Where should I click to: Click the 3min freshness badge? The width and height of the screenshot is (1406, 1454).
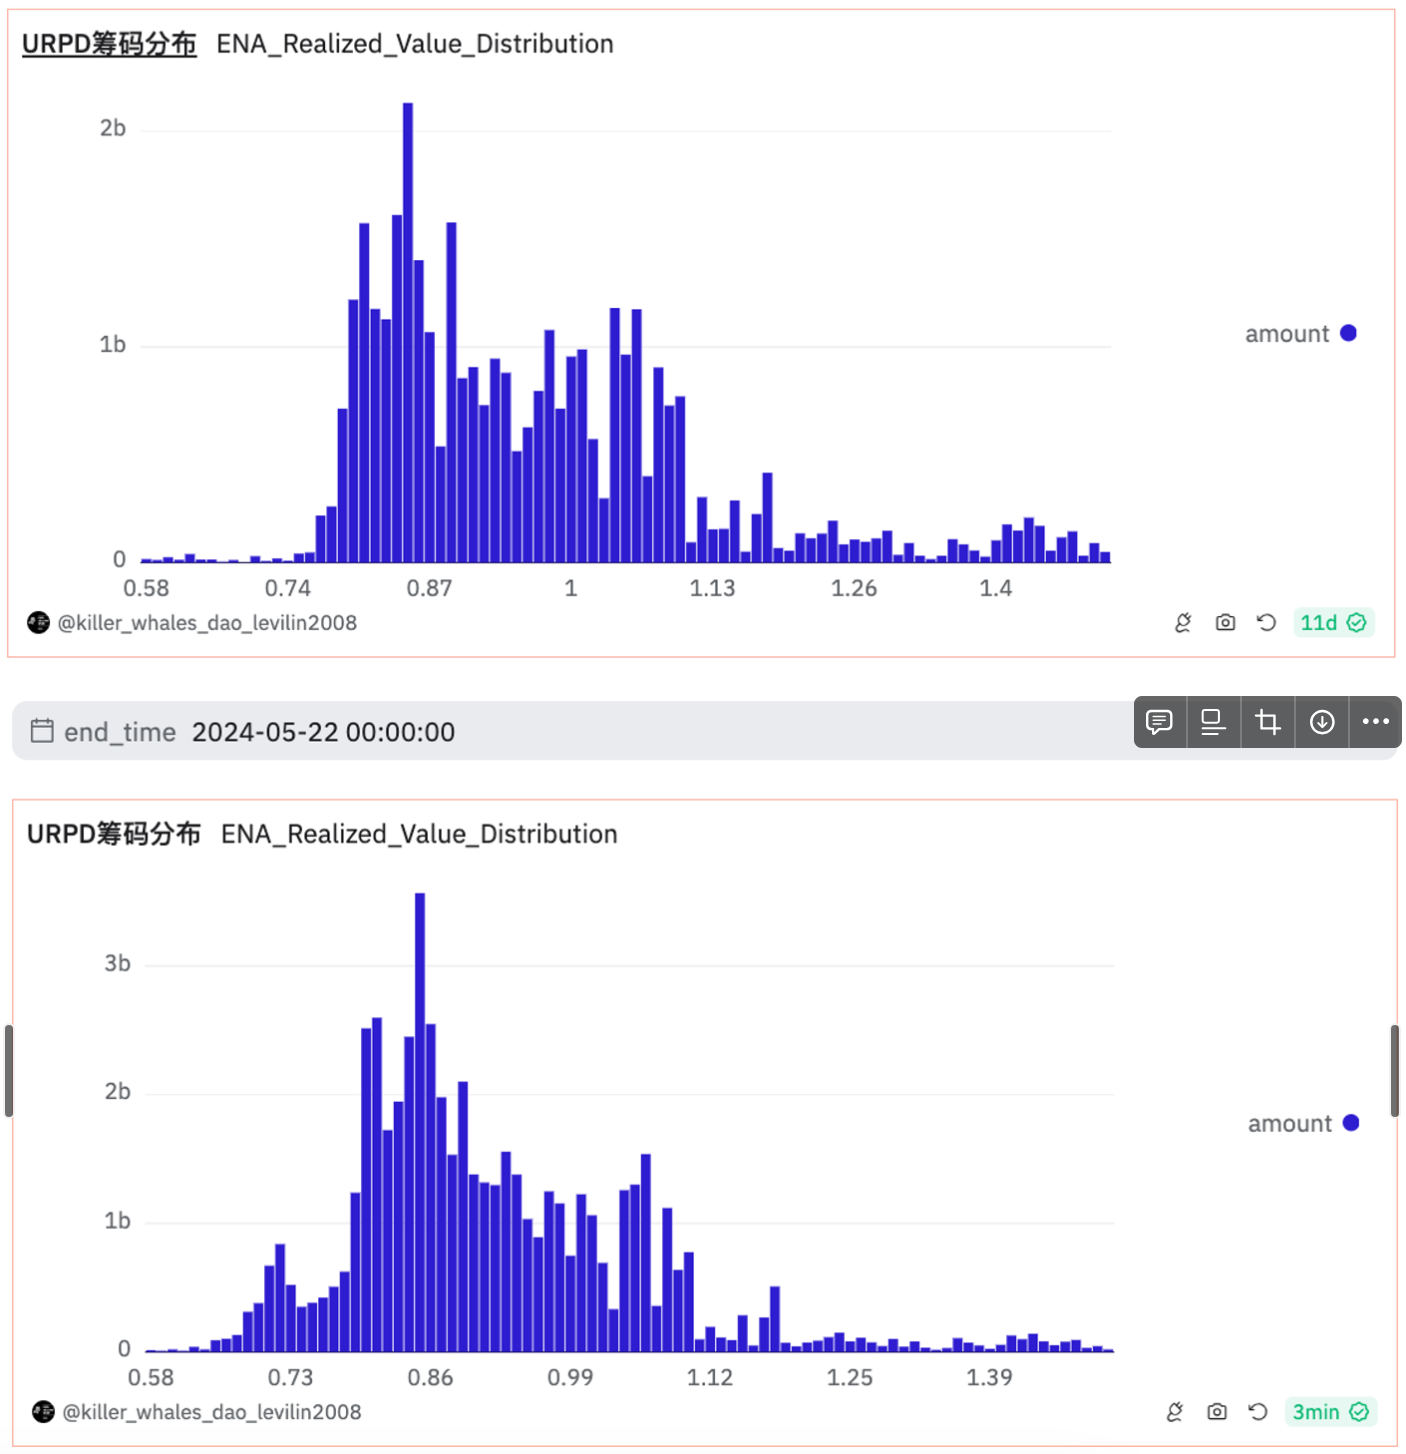1330,1412
